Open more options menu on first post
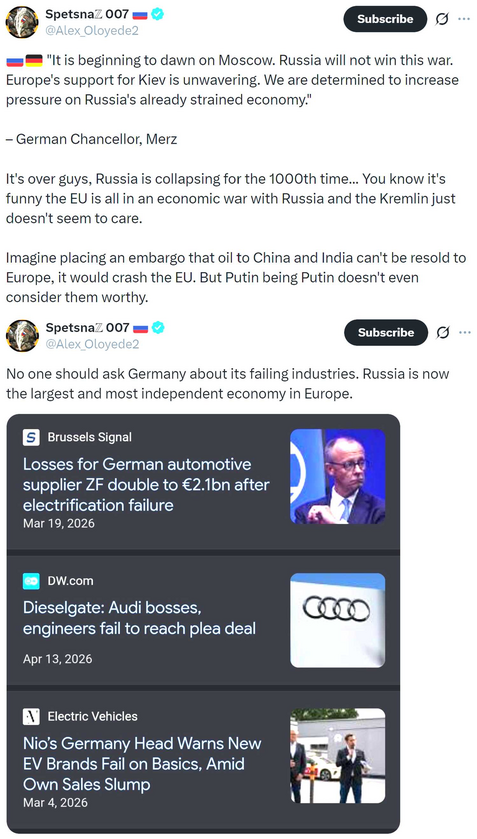 (x=464, y=19)
